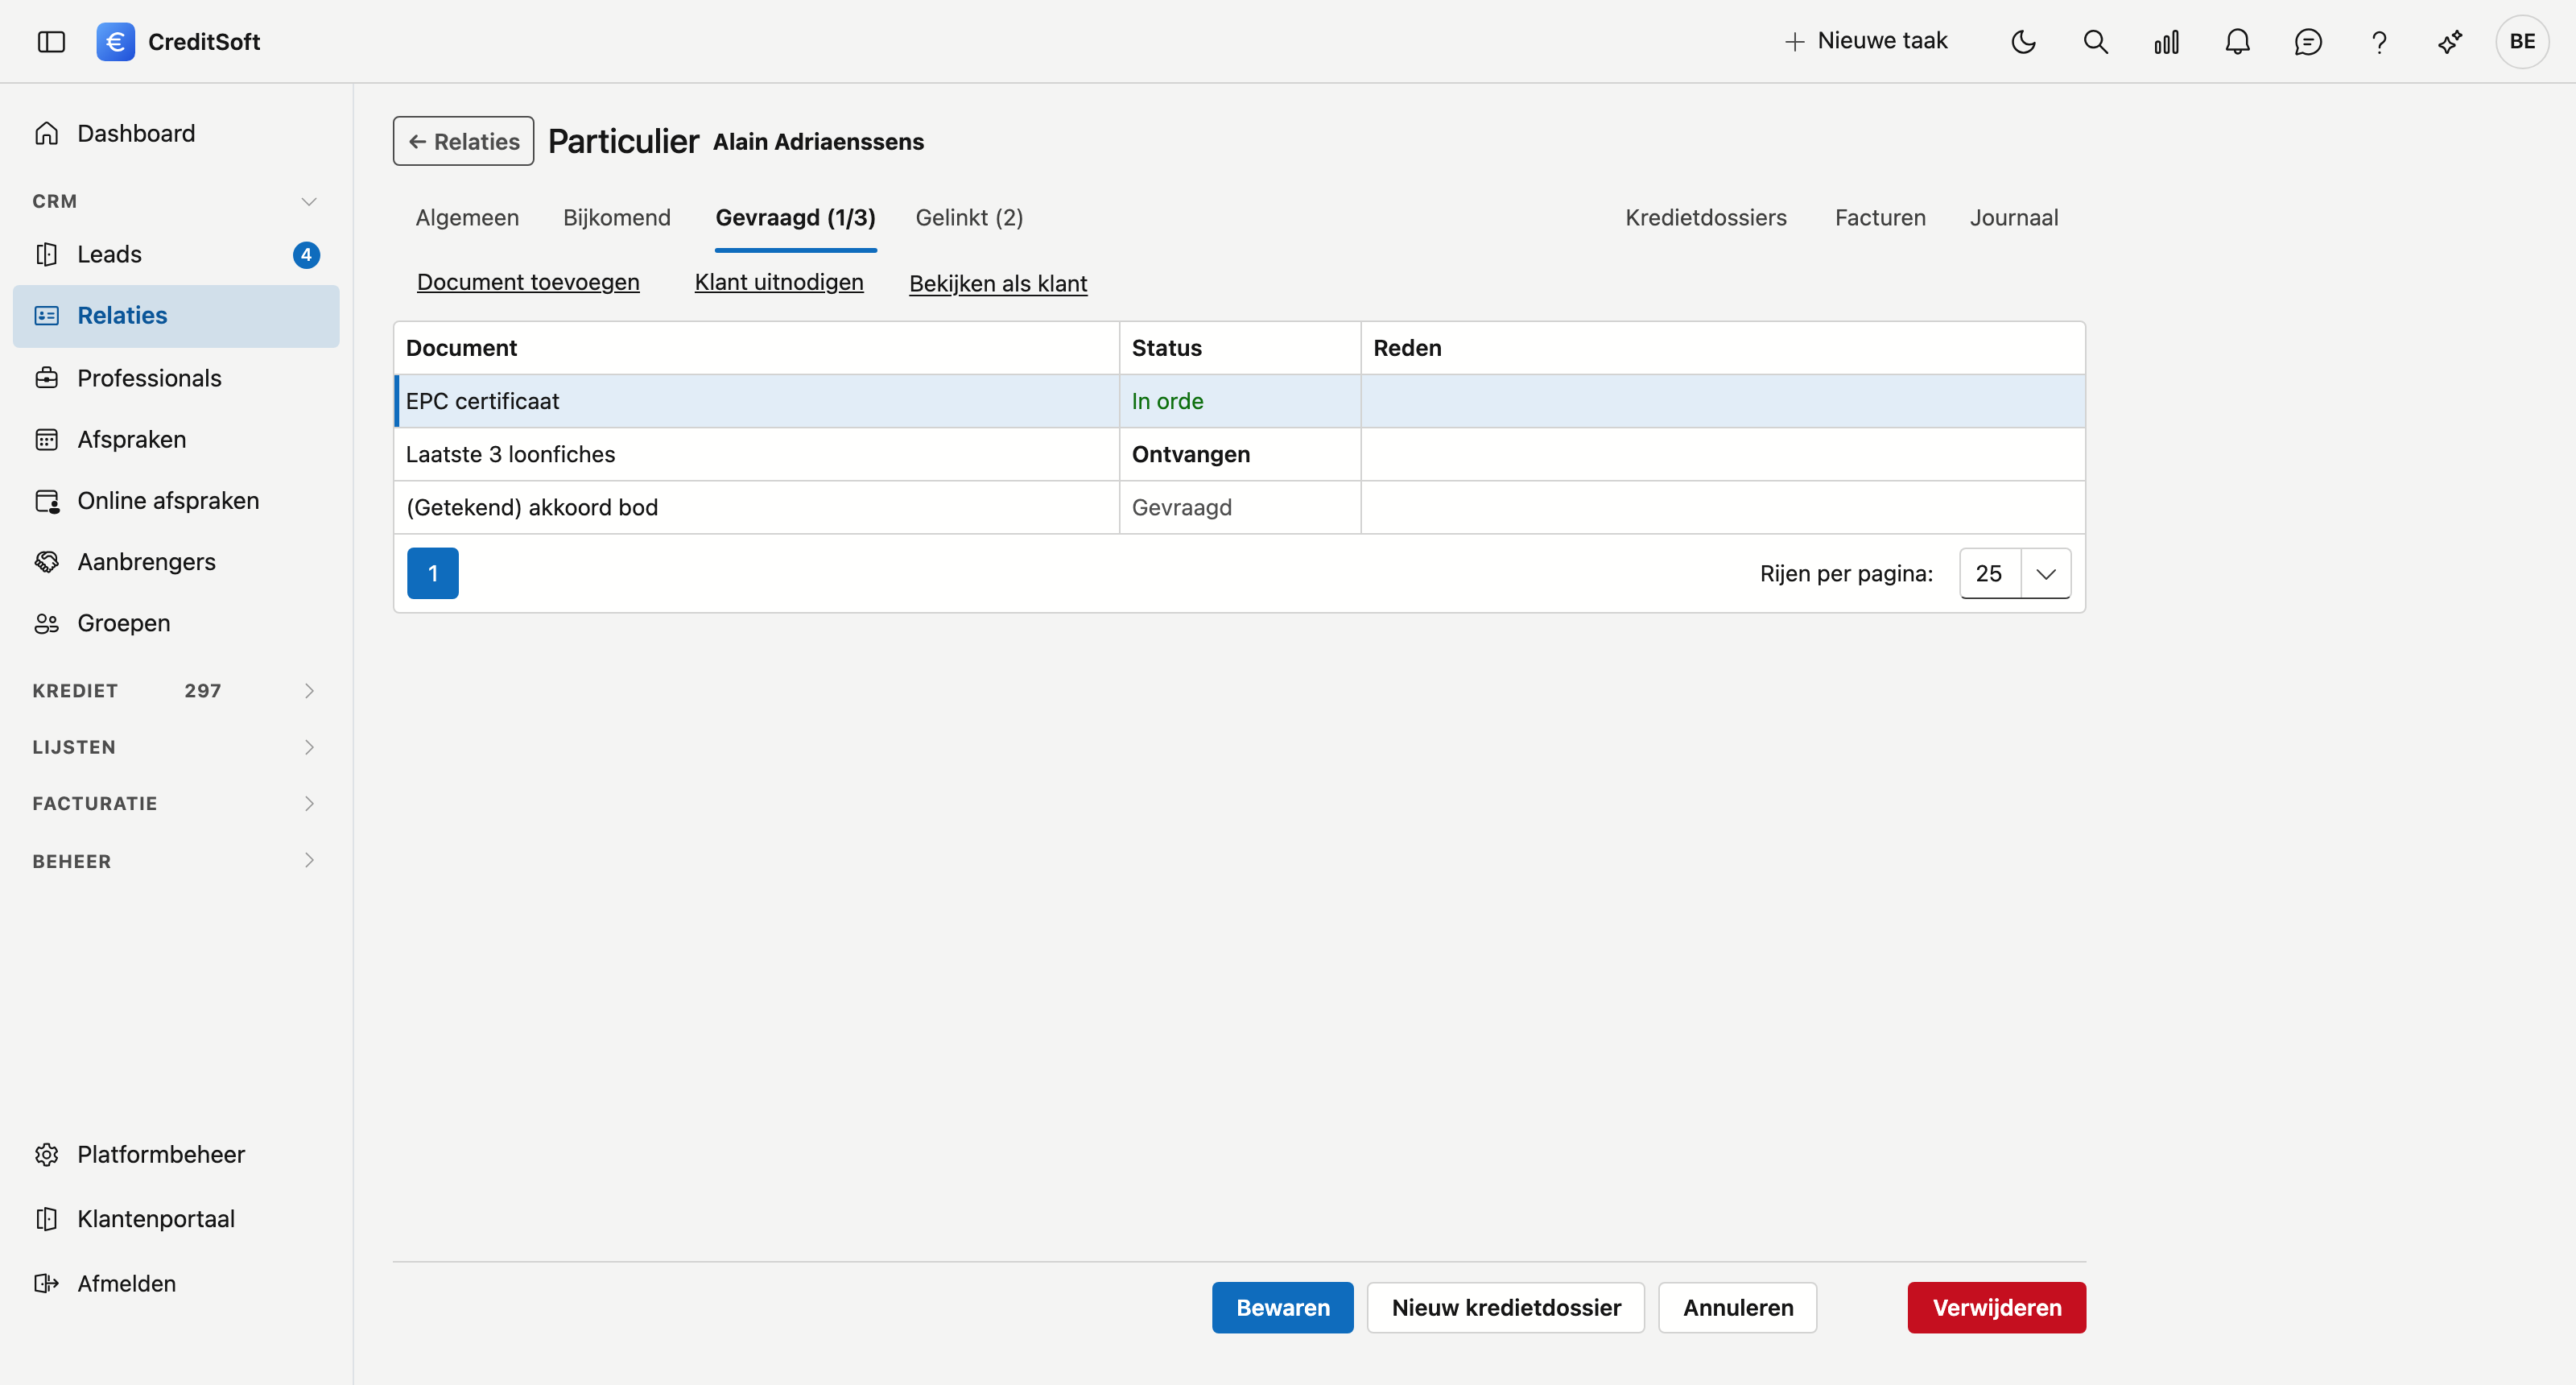
Task: Open the help question mark icon
Action: [x=2379, y=41]
